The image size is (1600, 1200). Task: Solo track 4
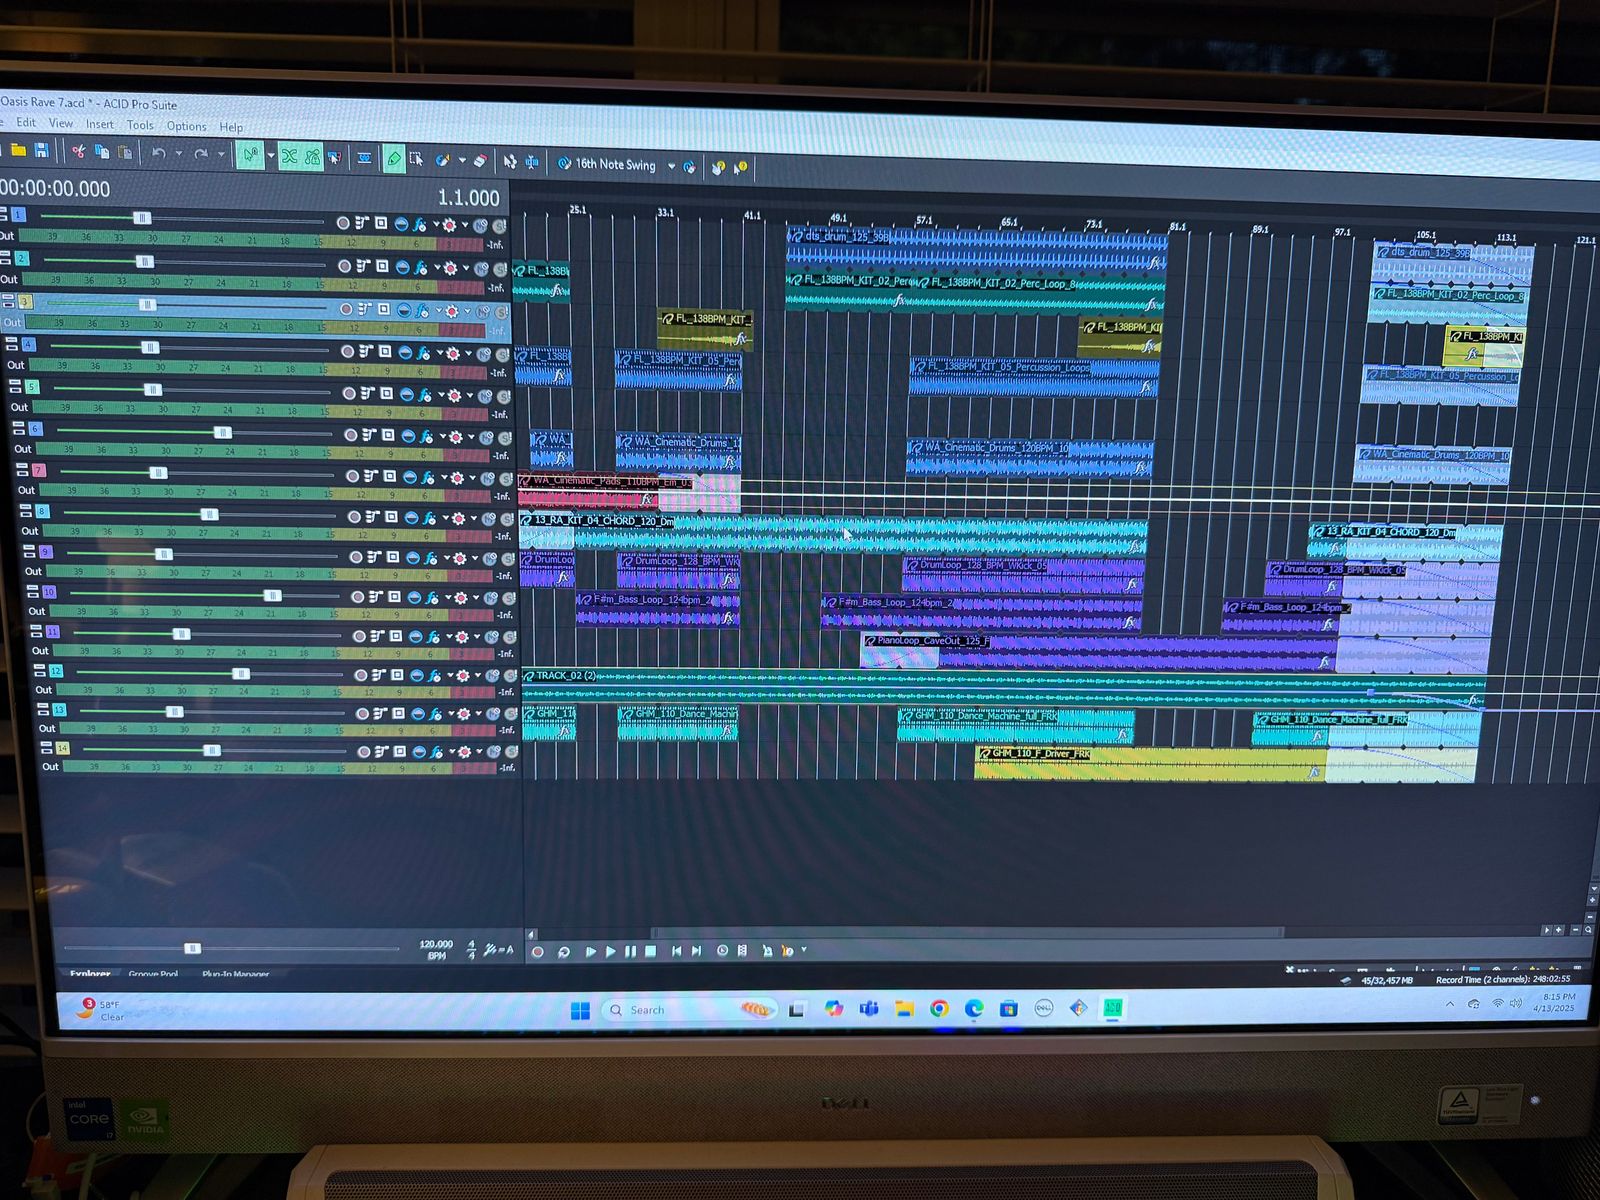click(504, 354)
